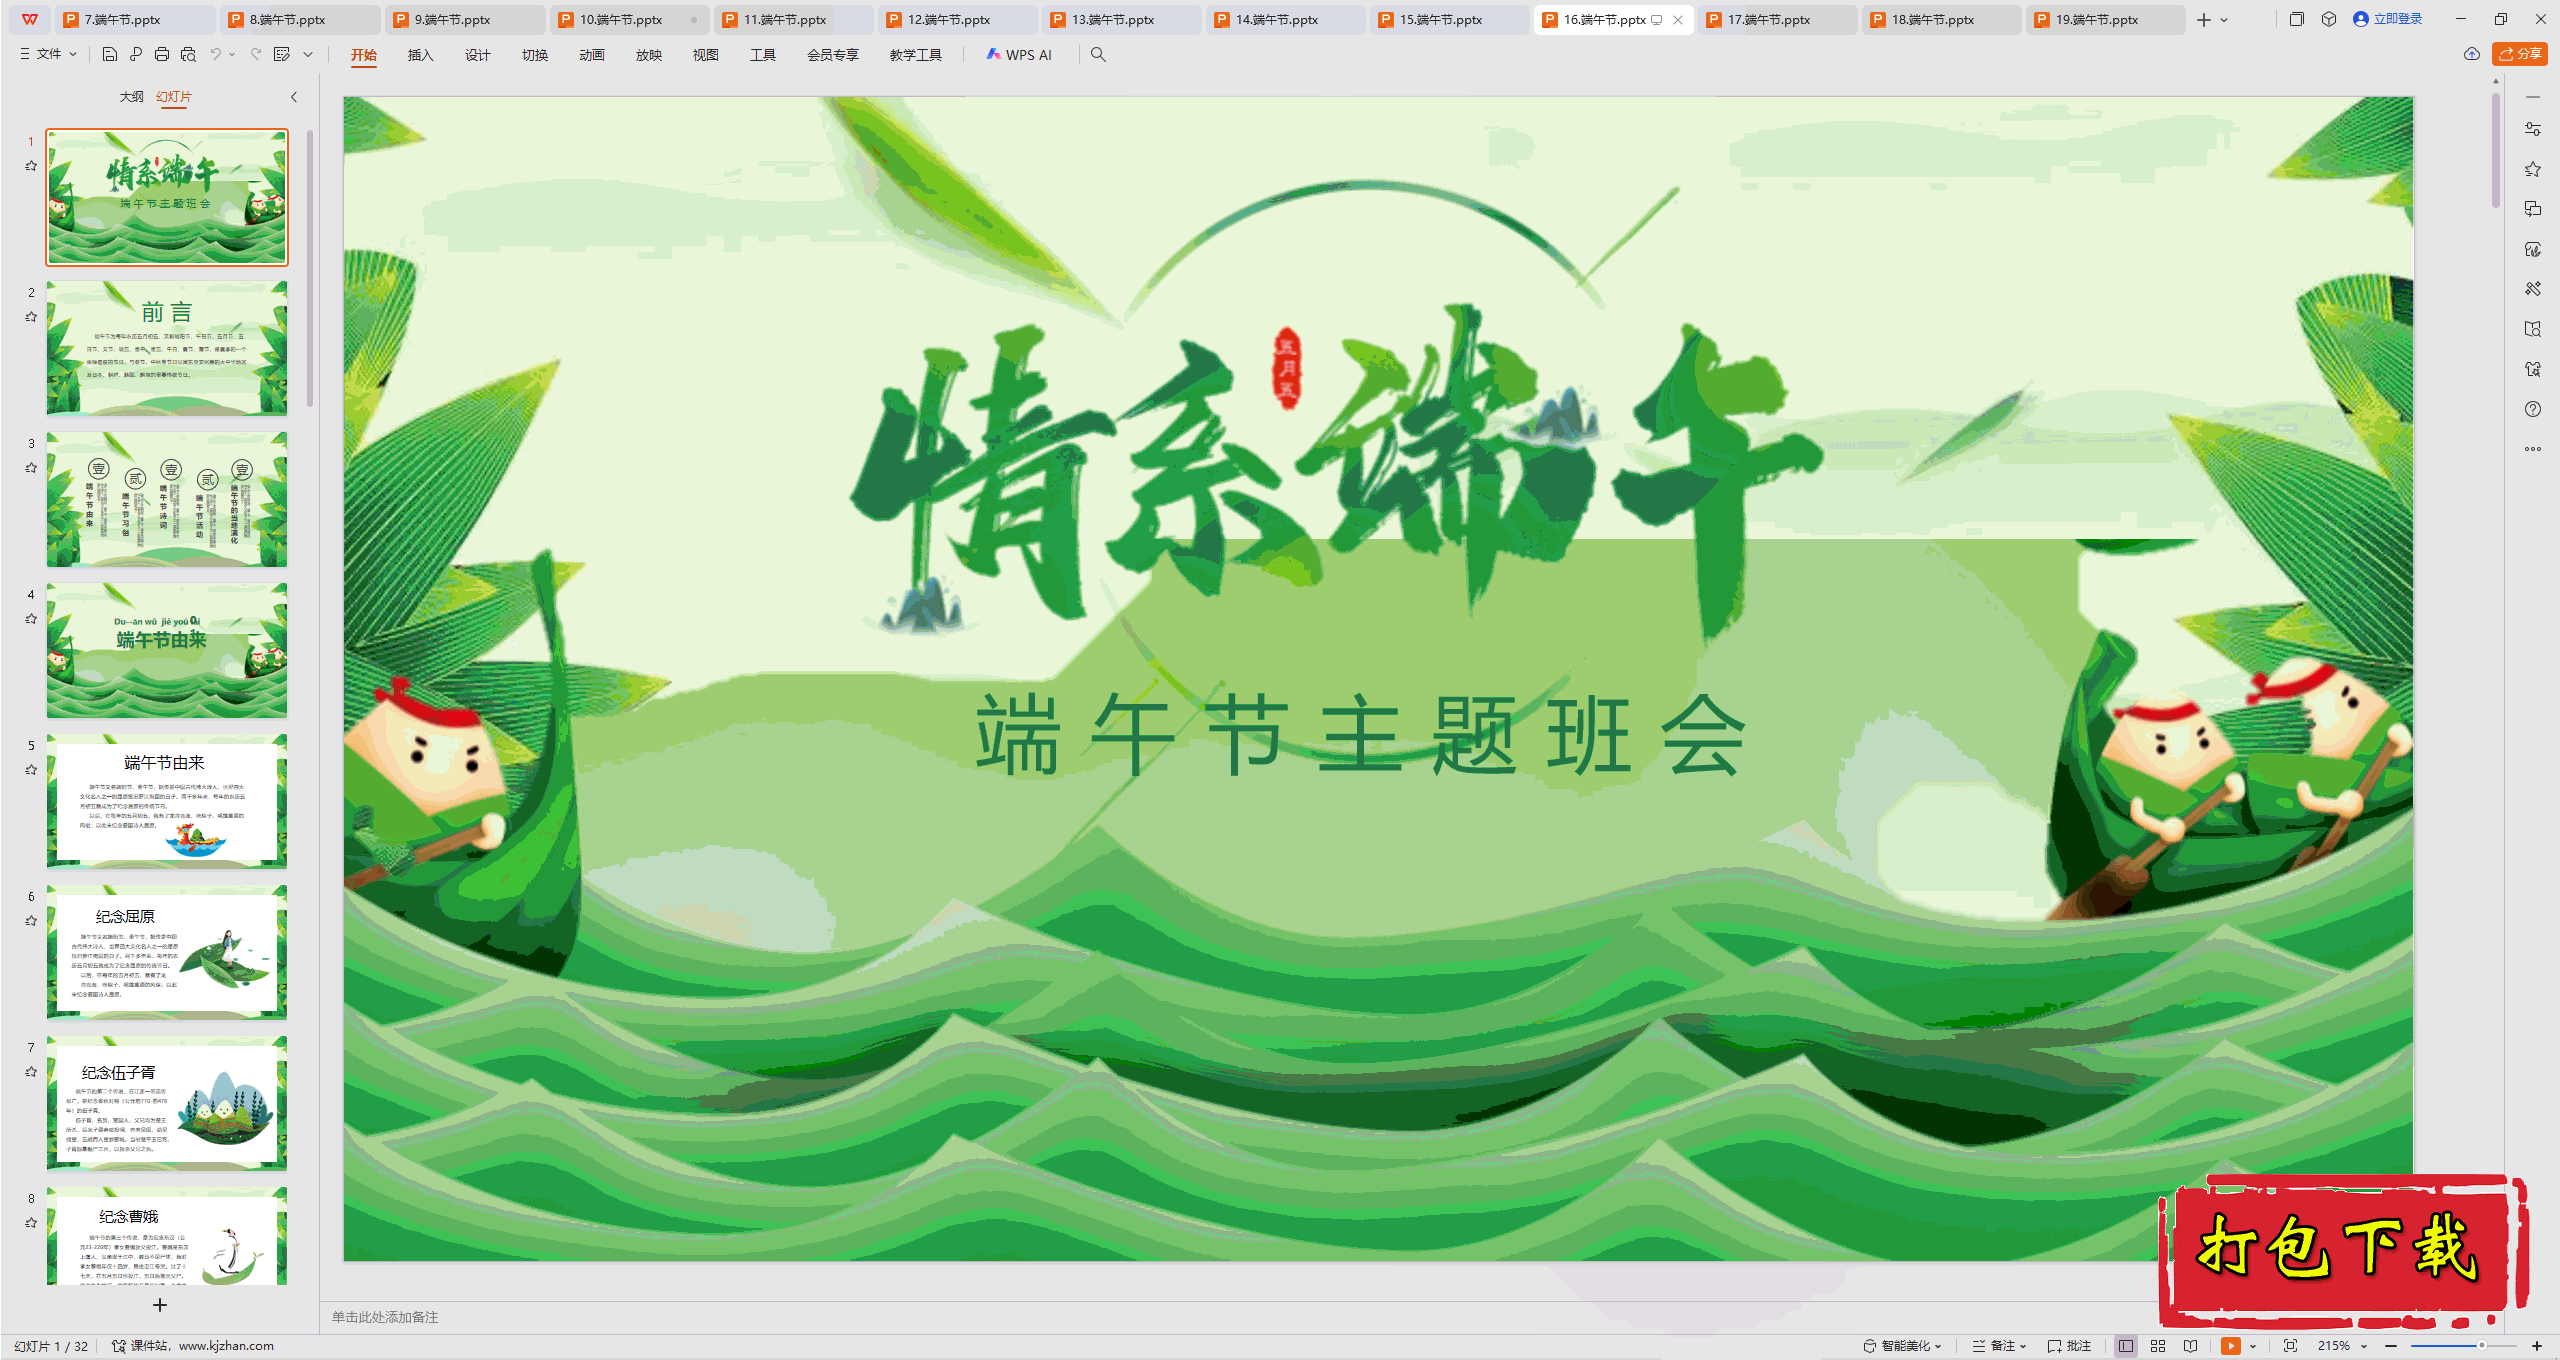Expand the new tab dropdown arrow
This screenshot has height=1360, width=2560.
point(2224,20)
